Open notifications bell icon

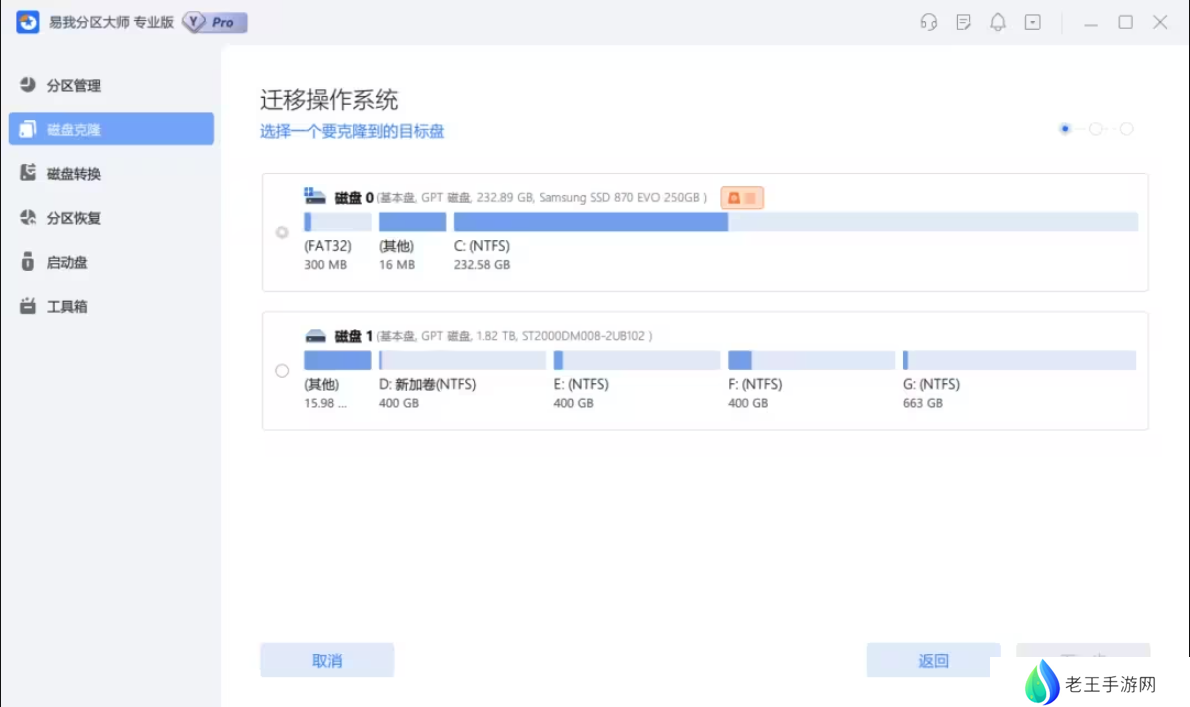pyautogui.click(x=997, y=22)
